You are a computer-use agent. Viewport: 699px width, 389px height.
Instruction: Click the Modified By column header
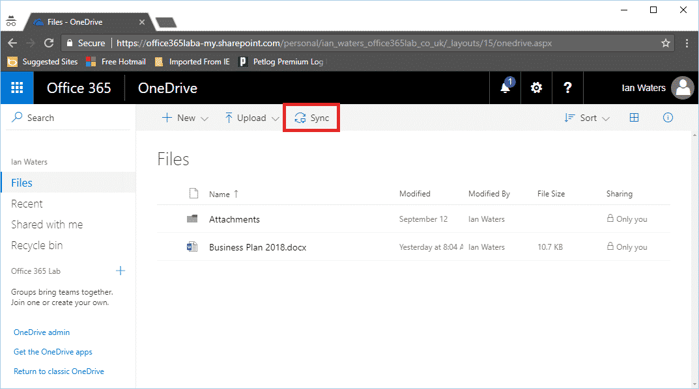click(x=489, y=194)
